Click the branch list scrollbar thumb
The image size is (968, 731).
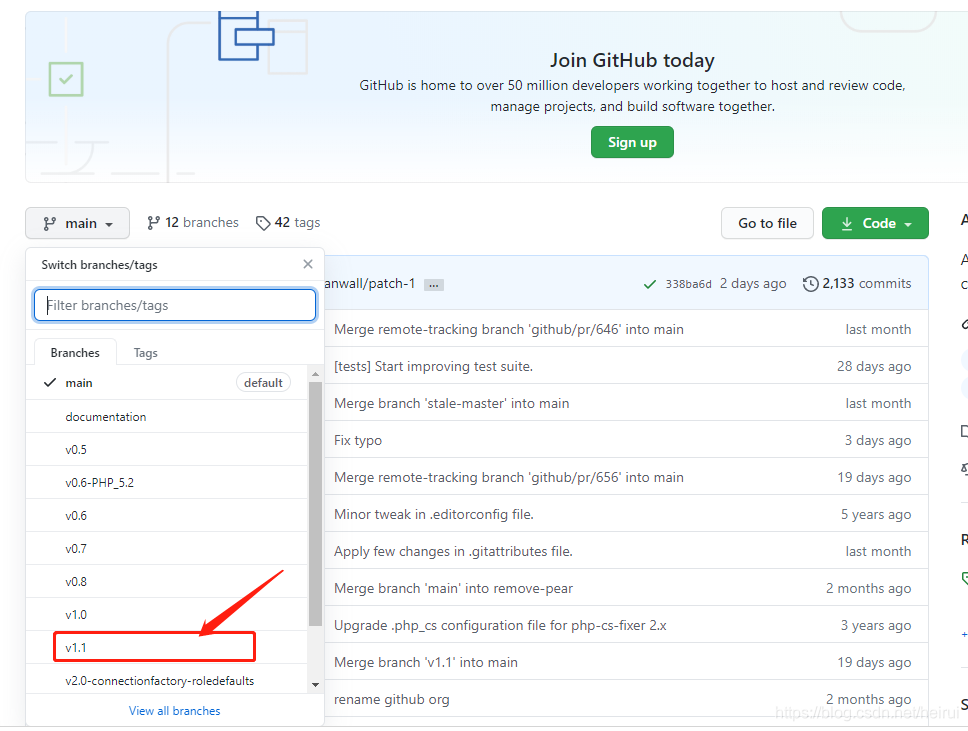[x=315, y=504]
